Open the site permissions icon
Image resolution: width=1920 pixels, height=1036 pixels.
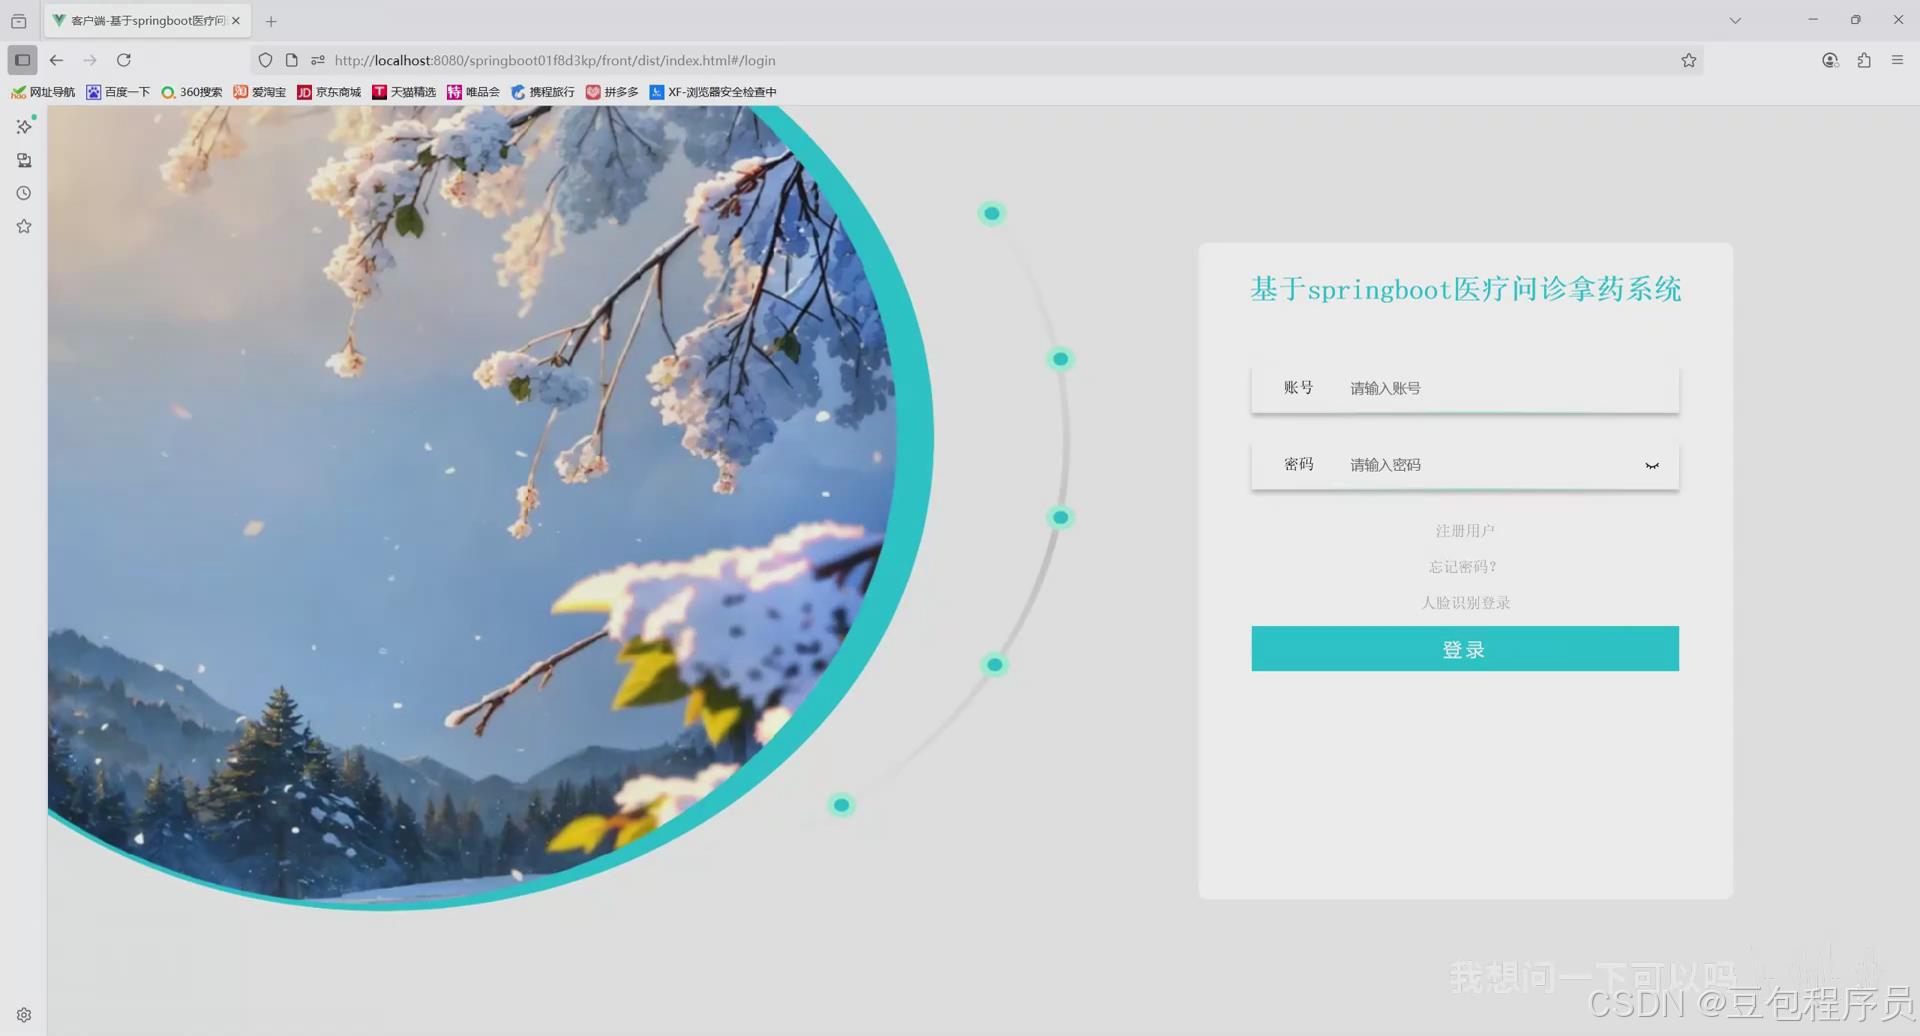coord(318,60)
